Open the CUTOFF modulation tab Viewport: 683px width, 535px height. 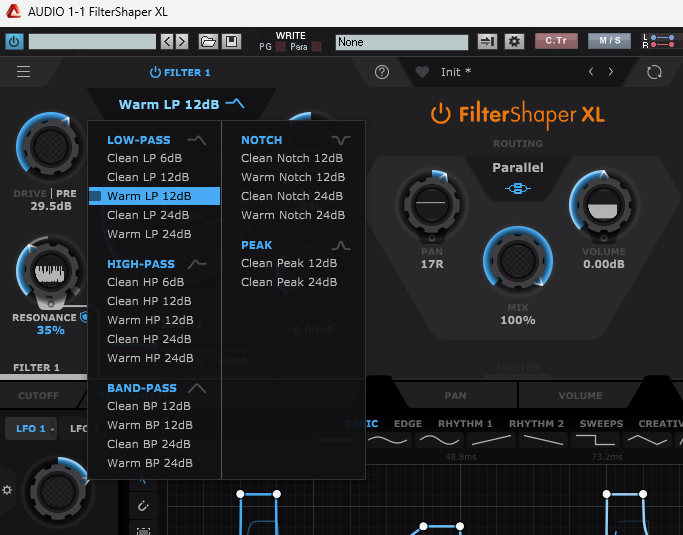click(38, 396)
